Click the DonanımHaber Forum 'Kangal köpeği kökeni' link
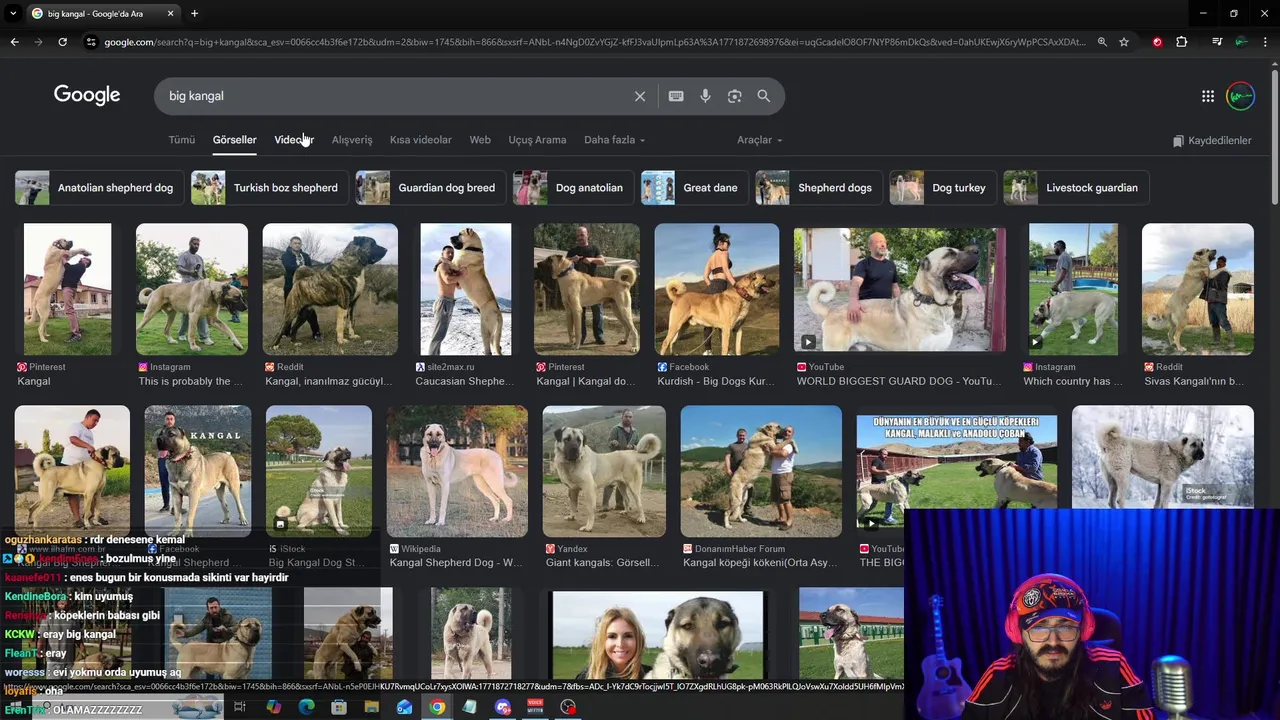This screenshot has height=720, width=1280. (761, 563)
